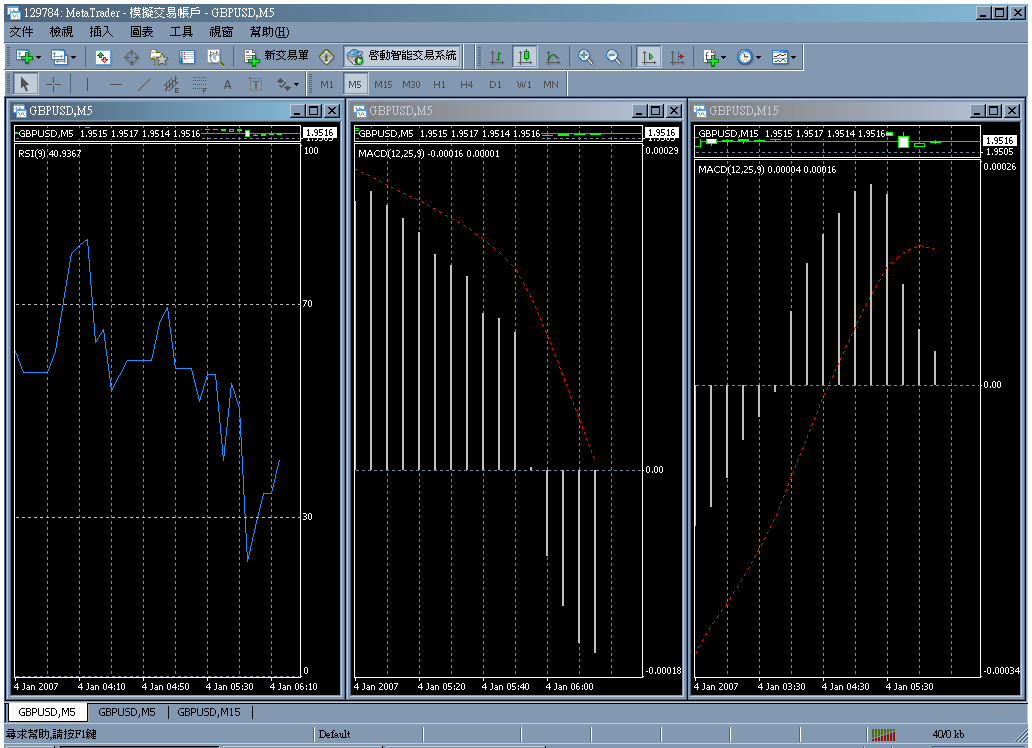Screen dimensions: 1032x748
Task: Select the trendline drawing tool
Action: pyautogui.click(x=144, y=84)
